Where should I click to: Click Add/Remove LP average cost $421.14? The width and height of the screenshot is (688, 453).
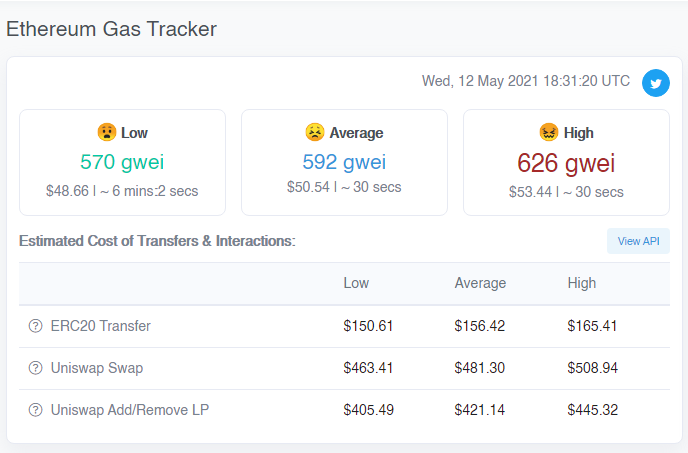(x=480, y=410)
